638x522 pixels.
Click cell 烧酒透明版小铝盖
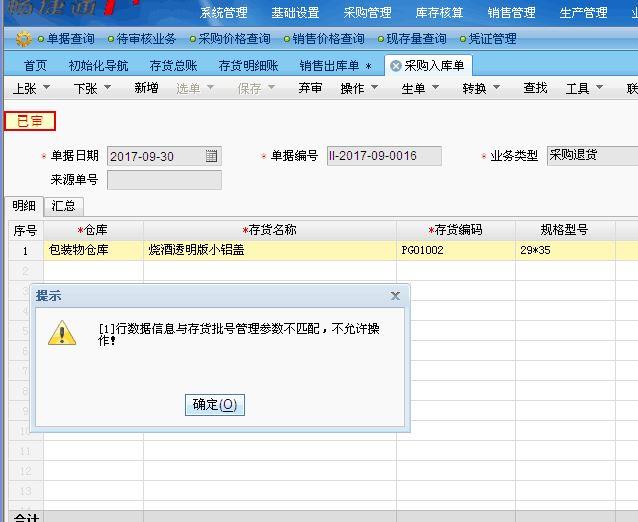pos(270,250)
